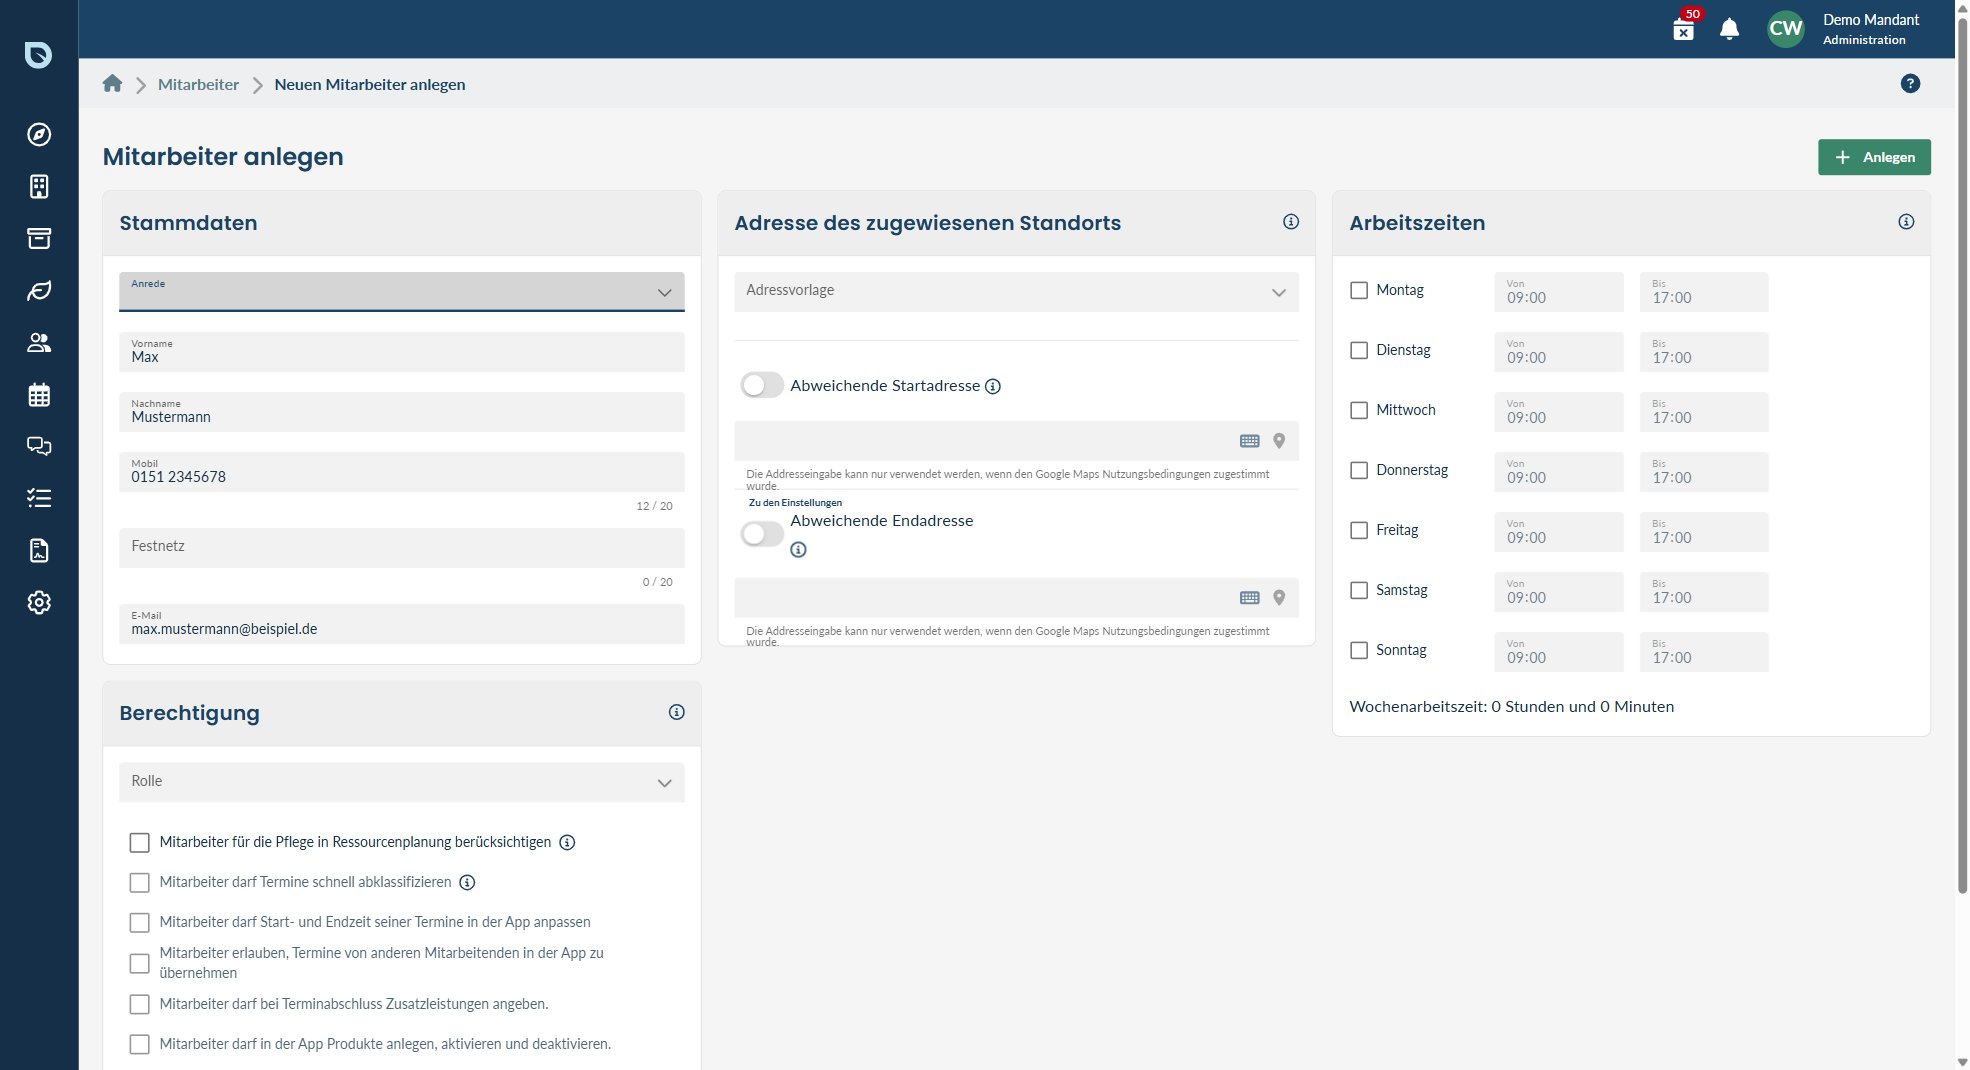1970x1070 pixels.
Task: Open the Mittwoch Bis time field
Action: [1703, 412]
